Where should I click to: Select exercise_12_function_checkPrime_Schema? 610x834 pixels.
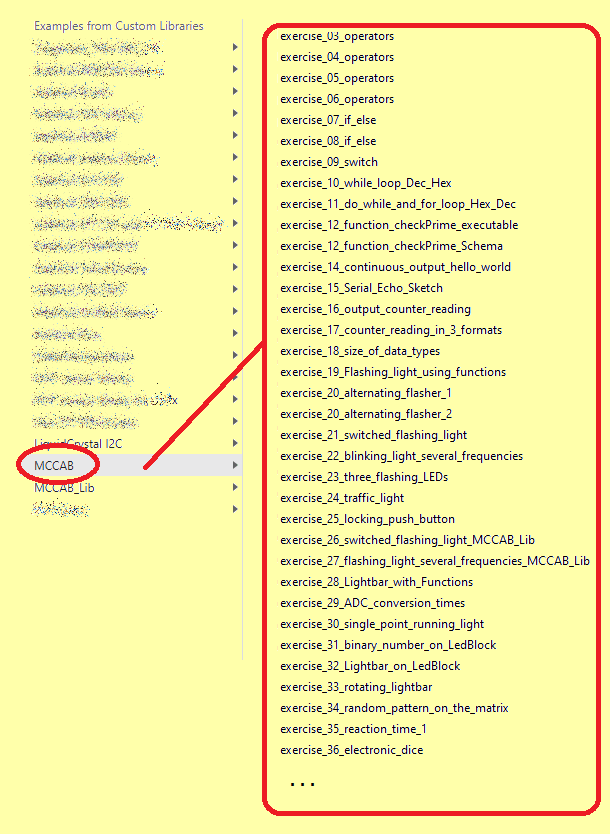click(x=391, y=246)
